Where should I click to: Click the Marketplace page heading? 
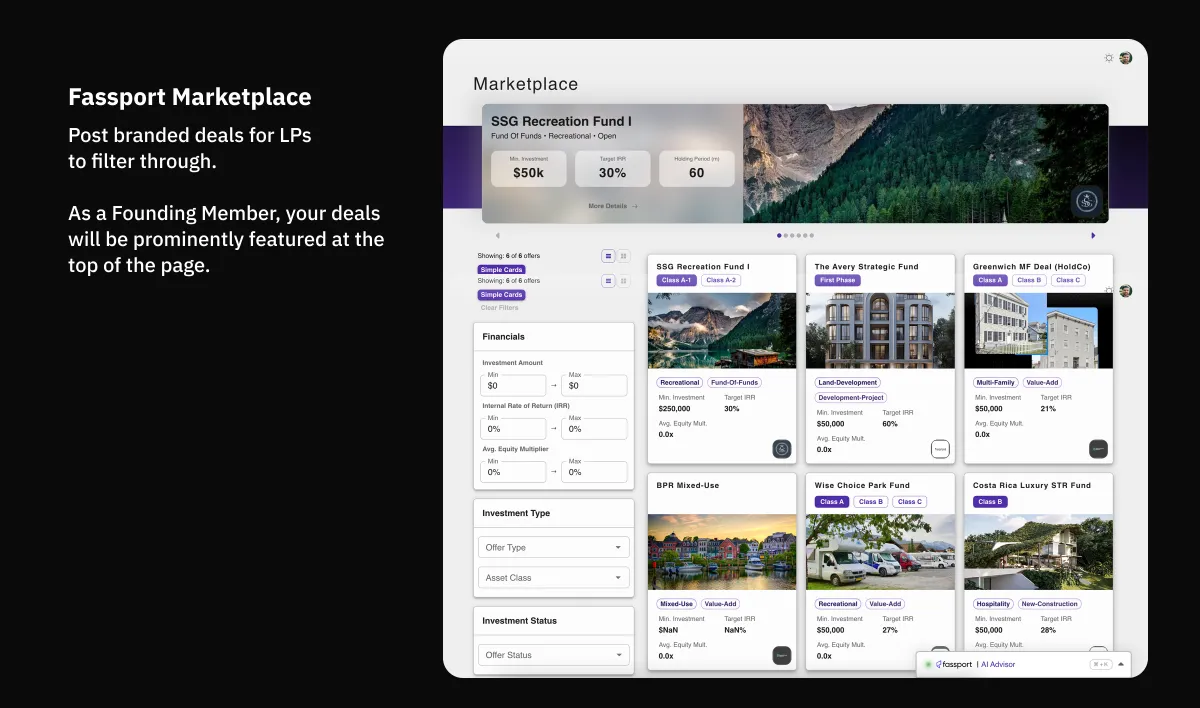coord(526,84)
